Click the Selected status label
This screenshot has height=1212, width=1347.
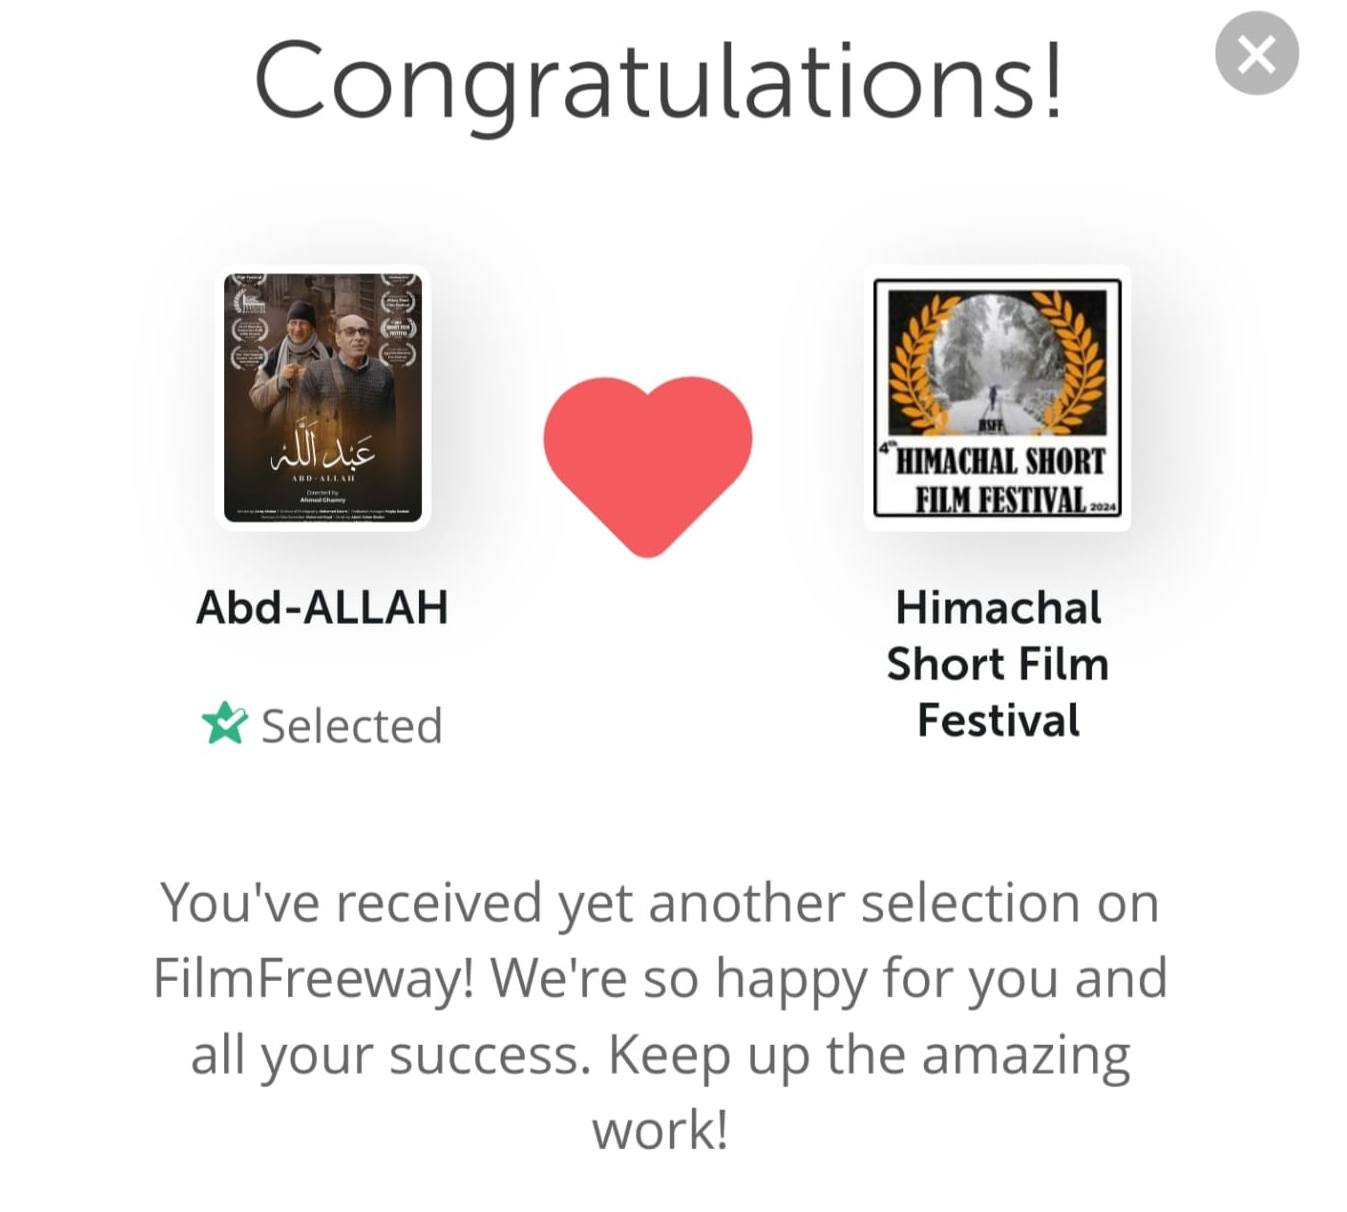coord(351,726)
